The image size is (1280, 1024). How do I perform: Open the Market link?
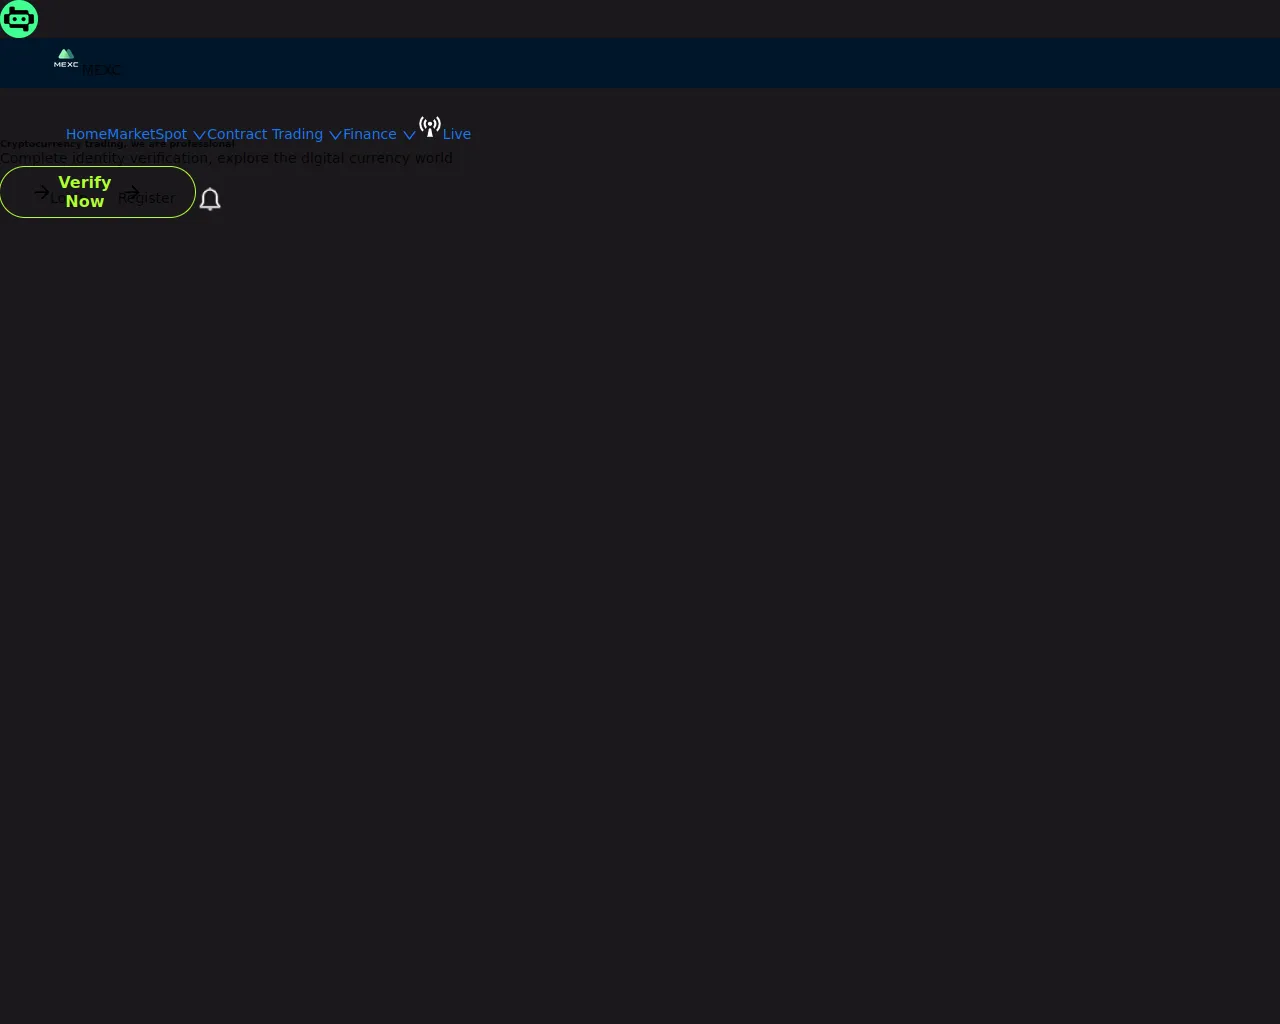coord(131,134)
